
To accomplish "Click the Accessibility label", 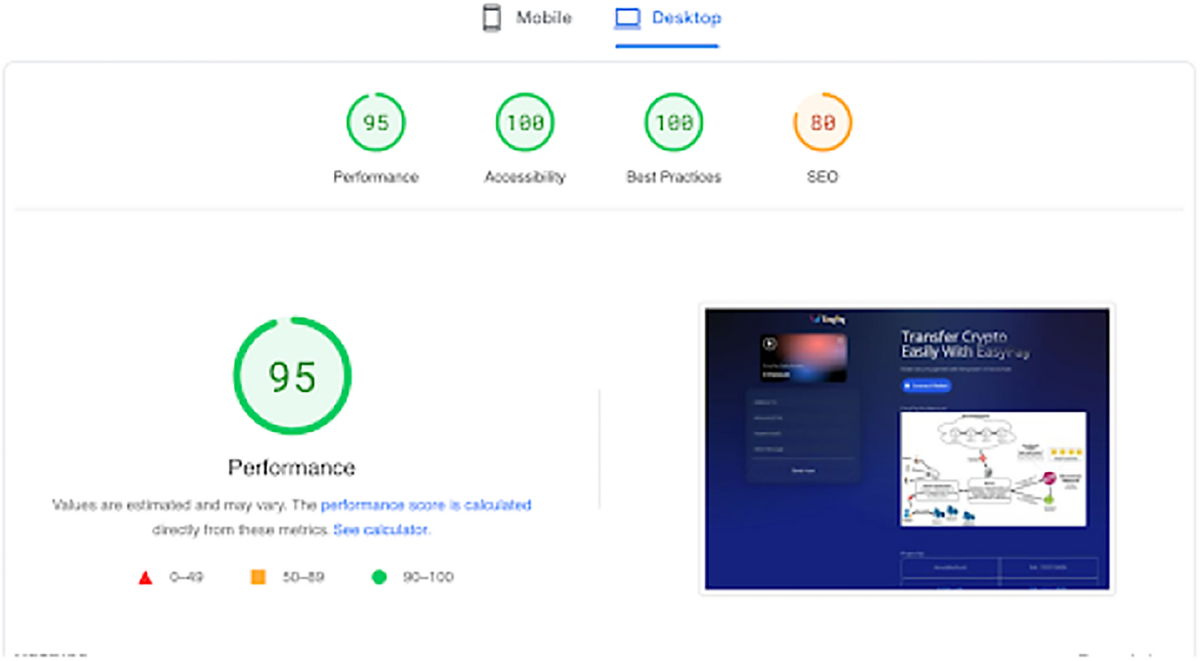I will [525, 177].
